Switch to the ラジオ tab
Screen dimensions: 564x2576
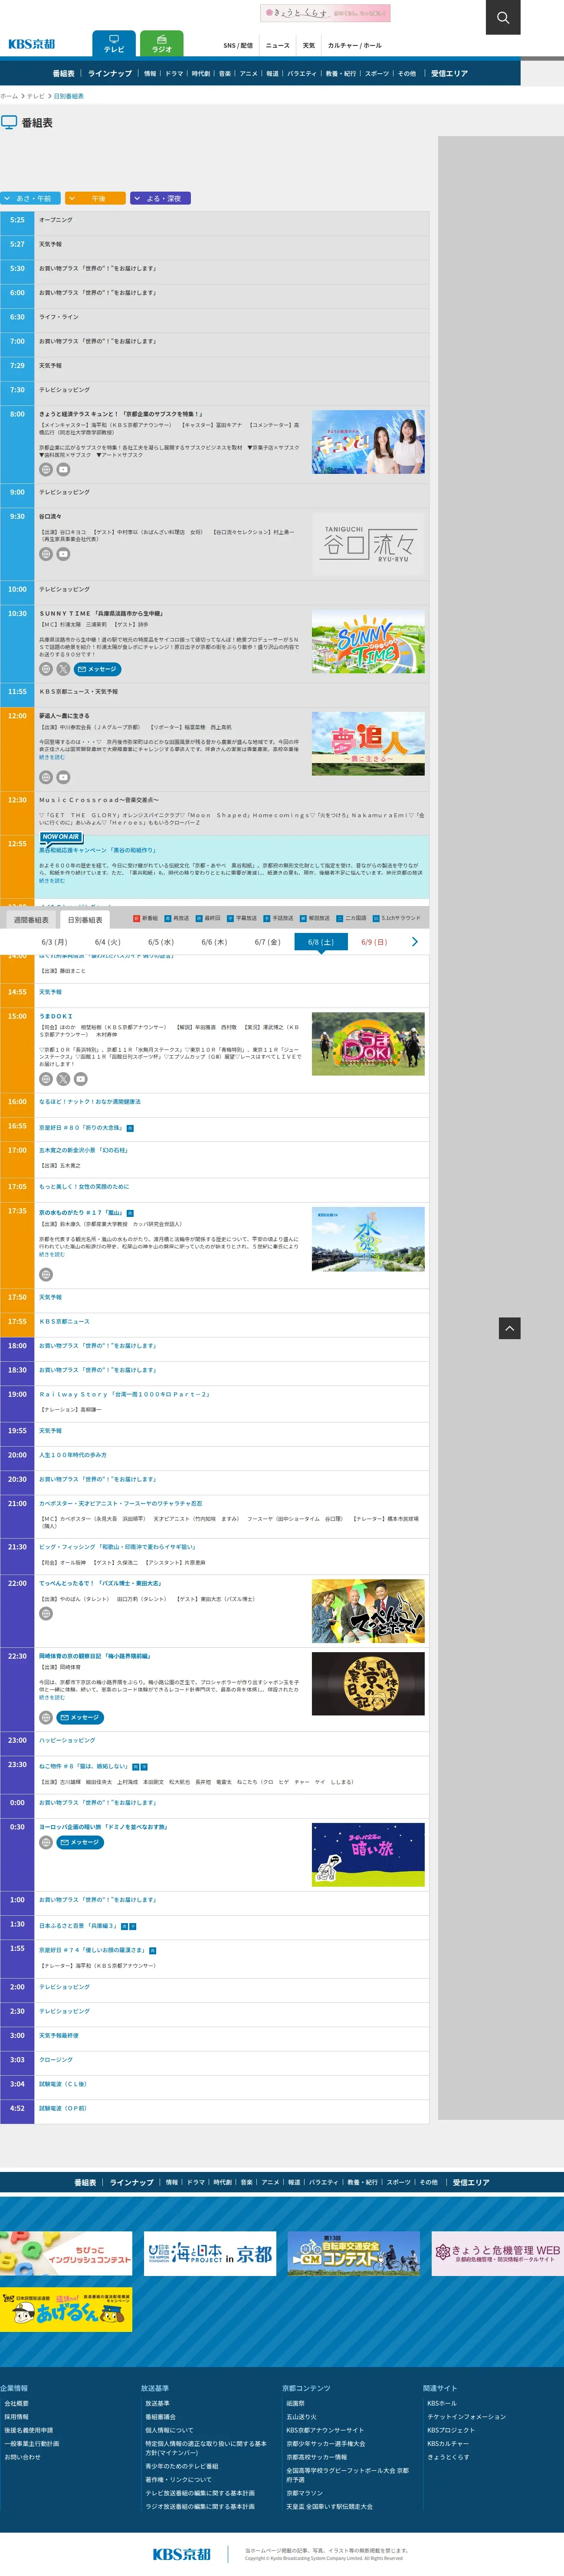(162, 44)
